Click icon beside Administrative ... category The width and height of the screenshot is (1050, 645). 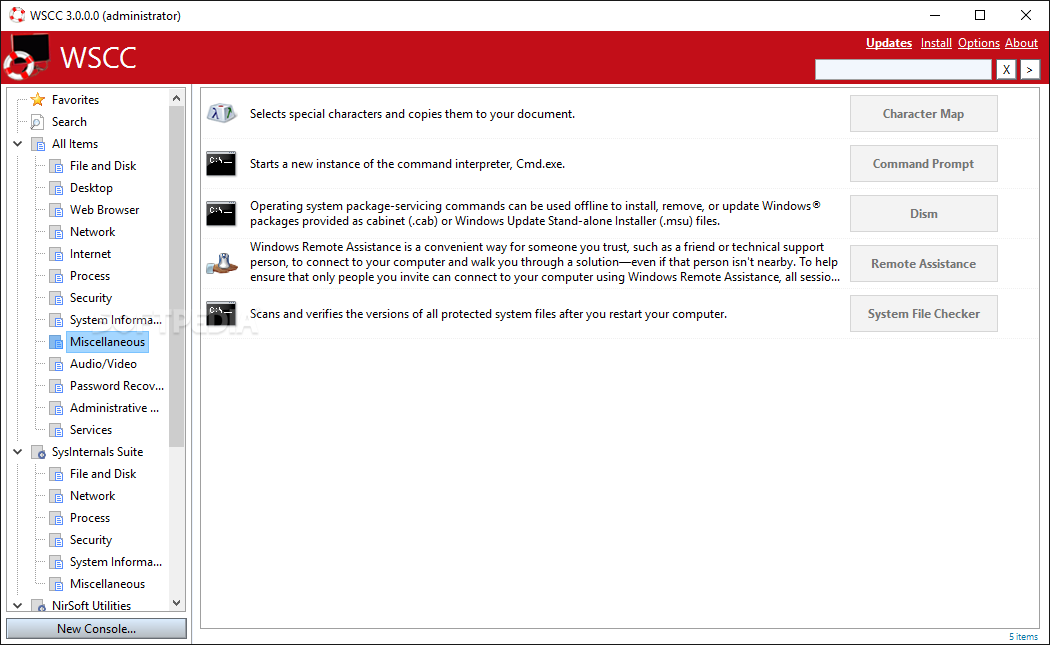[58, 408]
